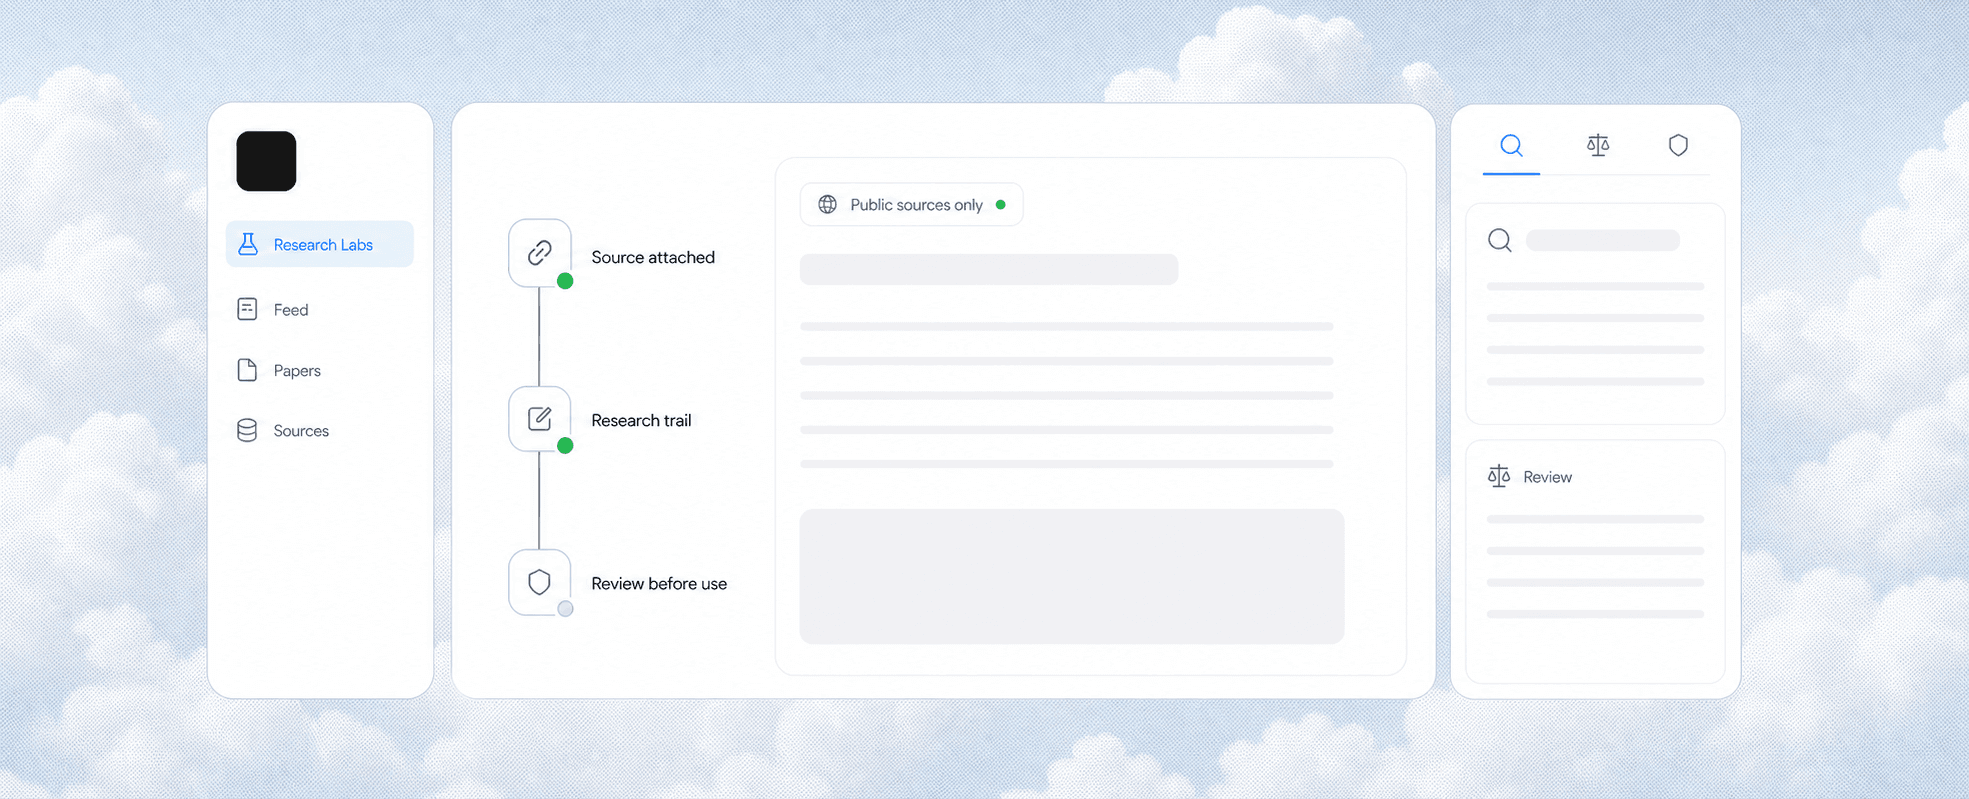Screen dimensions: 1969x799
Task: Click green status dot on Research trail
Action: point(565,445)
